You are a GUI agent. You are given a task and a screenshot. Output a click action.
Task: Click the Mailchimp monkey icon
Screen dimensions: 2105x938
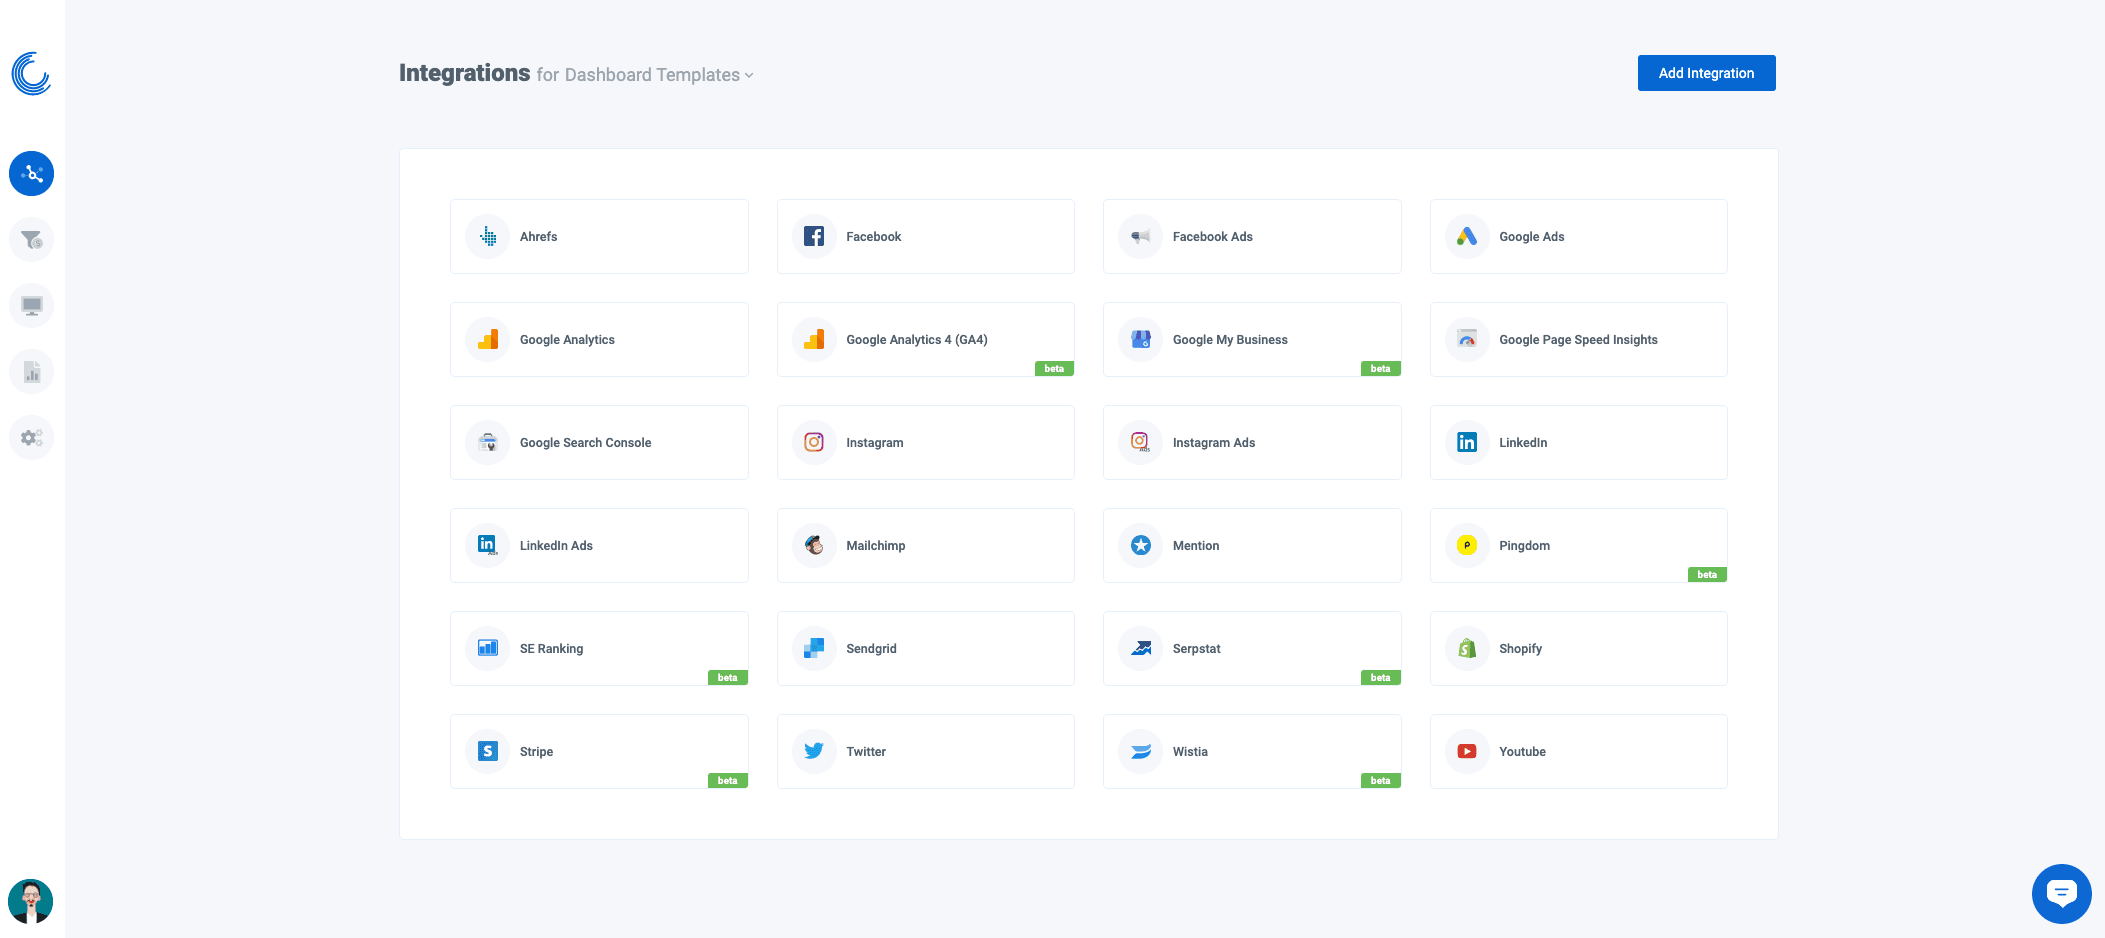pos(814,546)
